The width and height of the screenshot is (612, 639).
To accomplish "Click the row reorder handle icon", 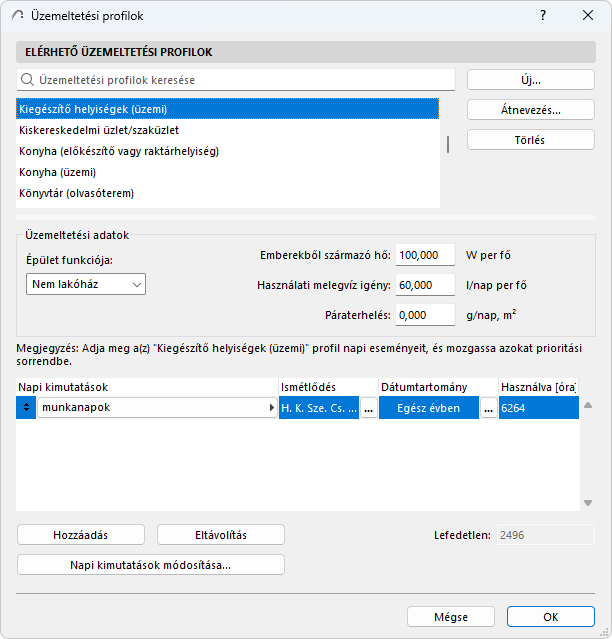I will [x=26, y=408].
